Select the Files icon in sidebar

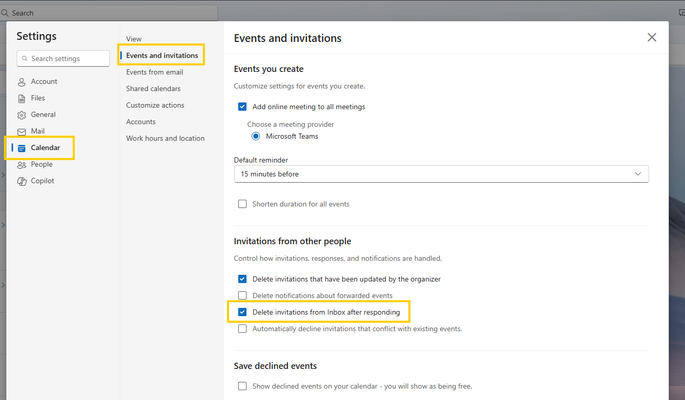[x=21, y=98]
